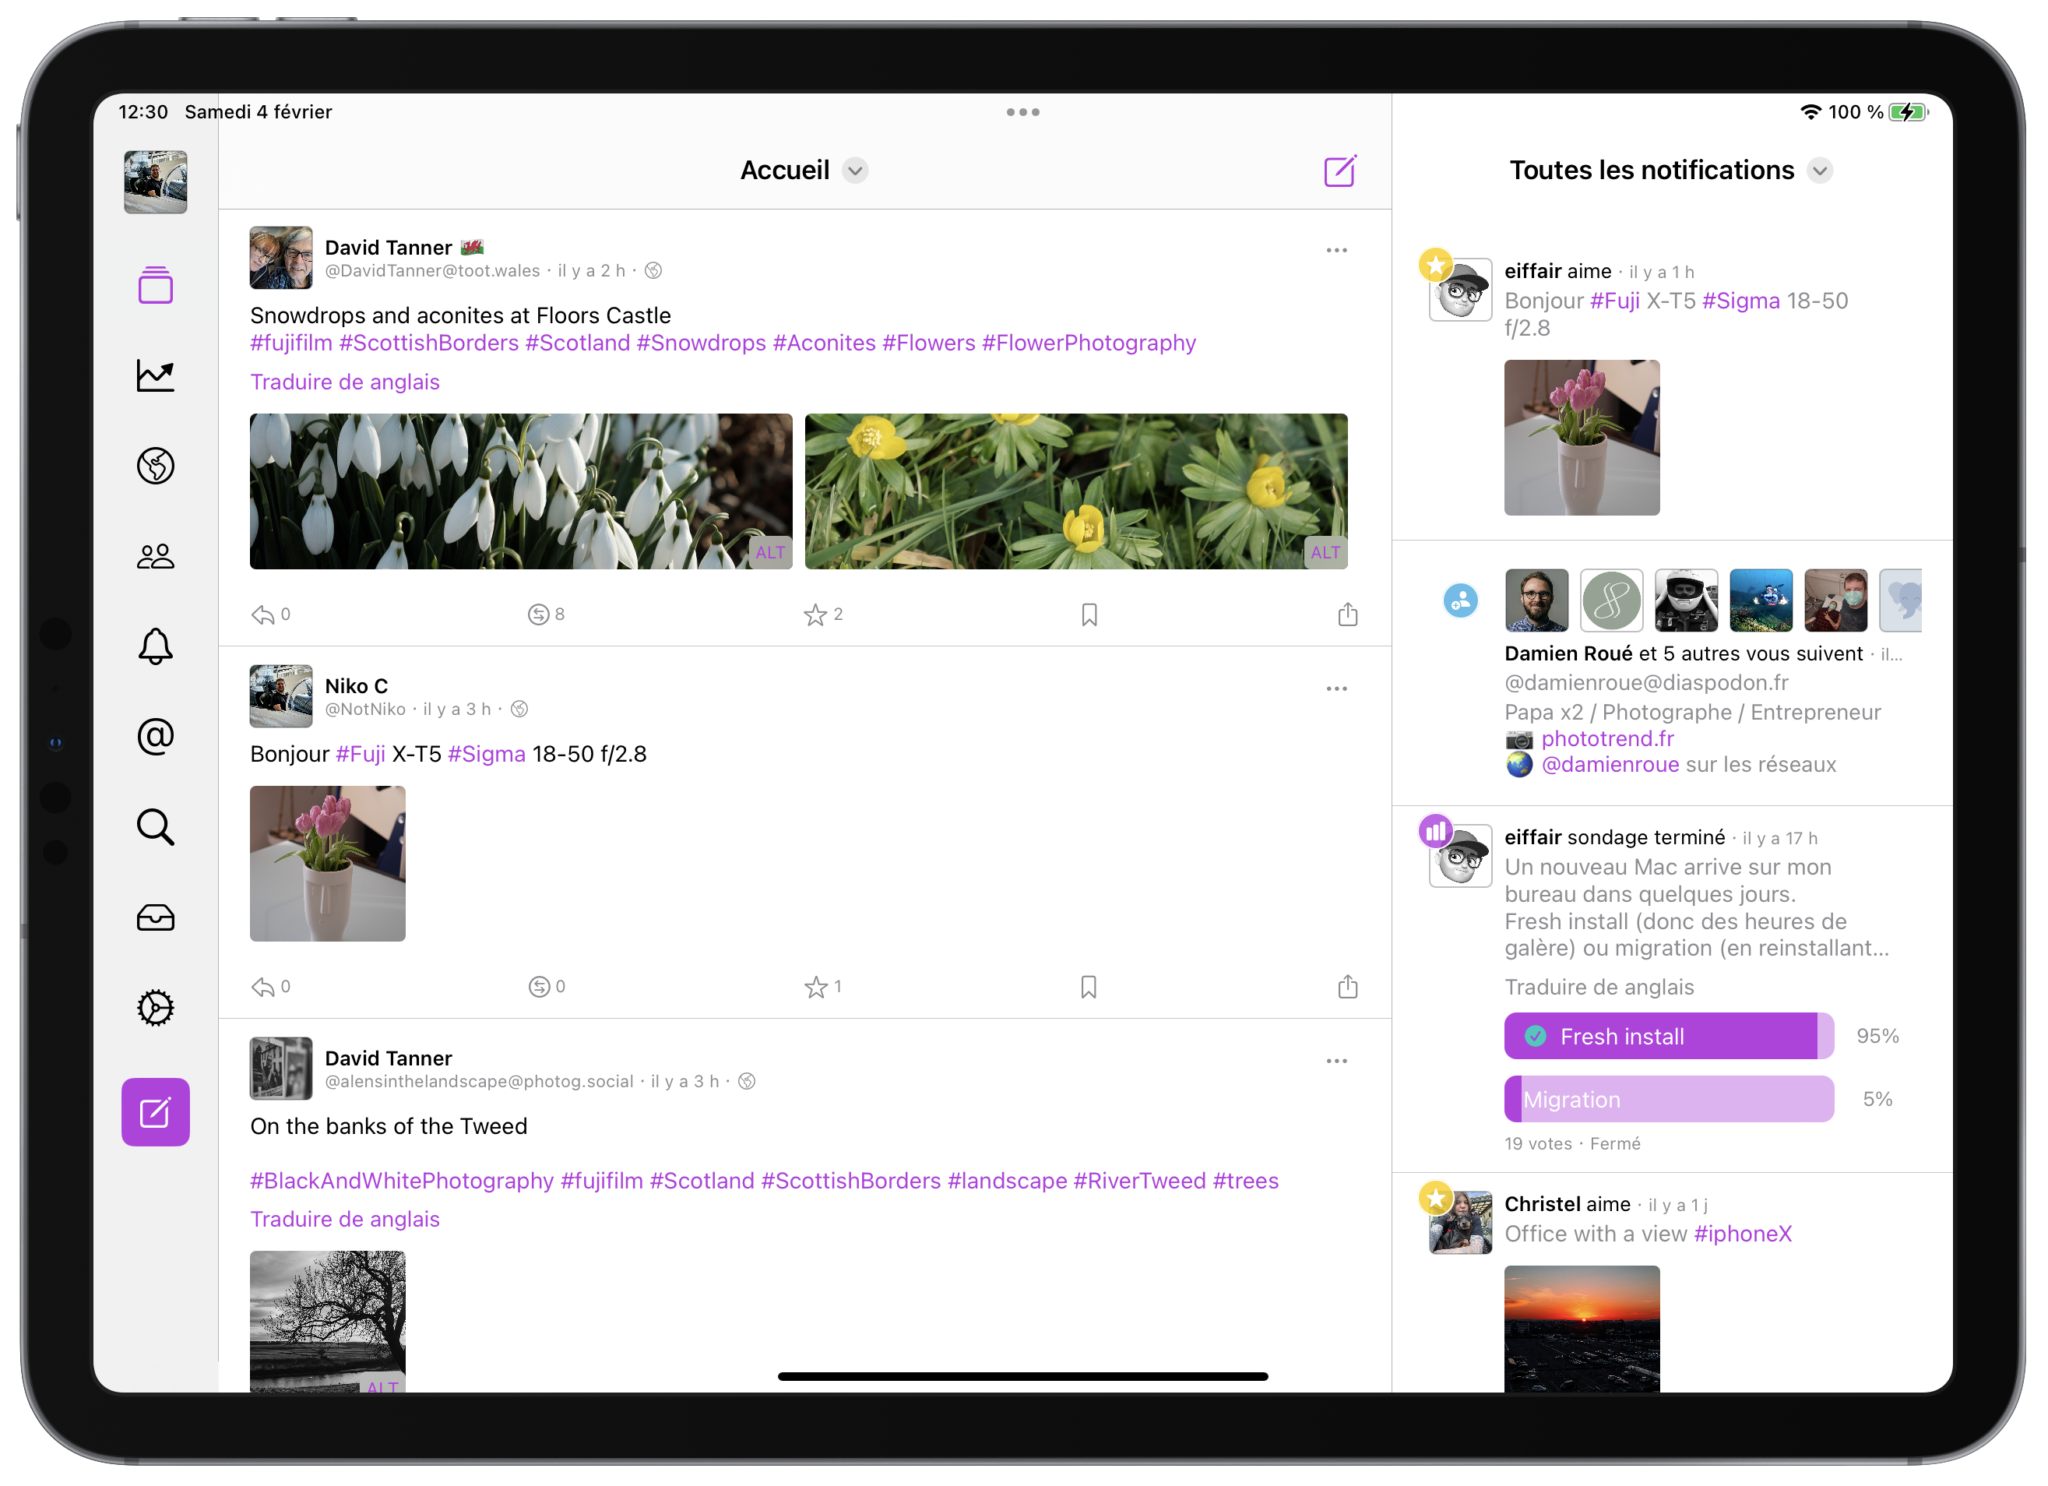Expand Toutes les notifications dropdown
The width and height of the screenshot is (2048, 1486).
tap(1821, 171)
